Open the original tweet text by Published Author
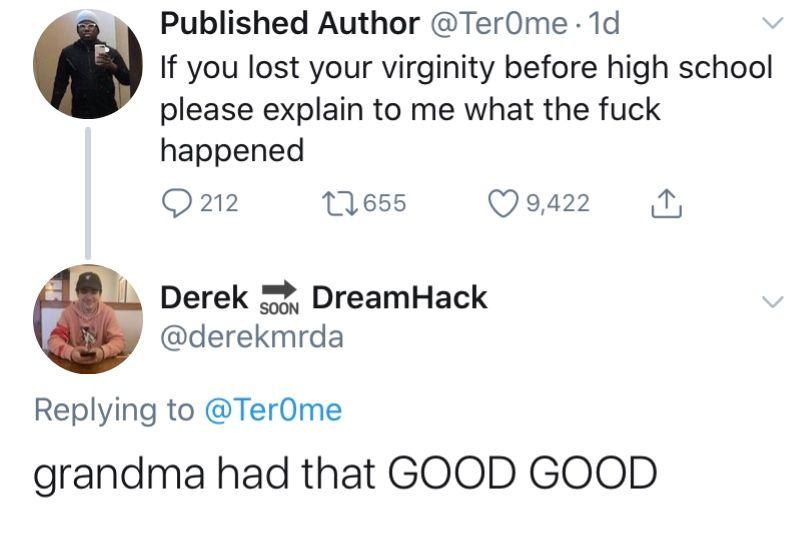Screen dimensions: 804x536 (x=466, y=109)
